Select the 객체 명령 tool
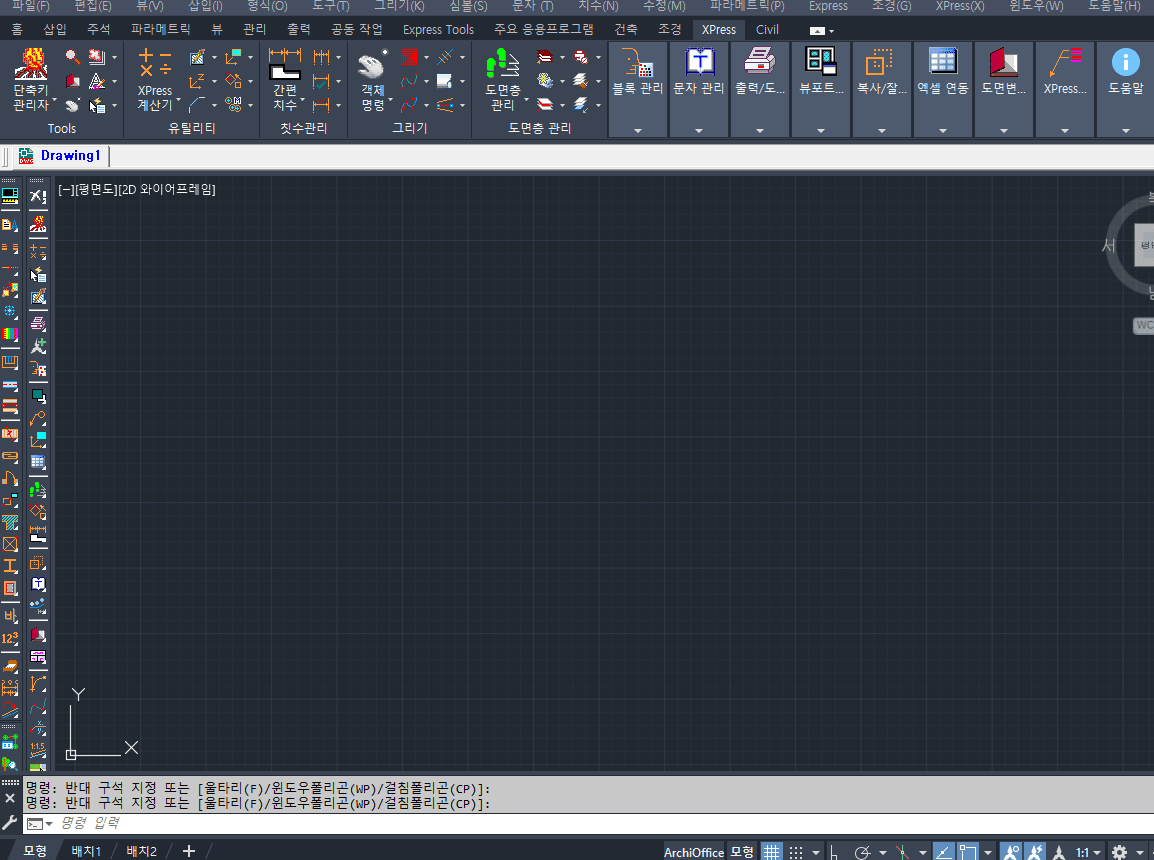1154x860 pixels. [x=373, y=78]
